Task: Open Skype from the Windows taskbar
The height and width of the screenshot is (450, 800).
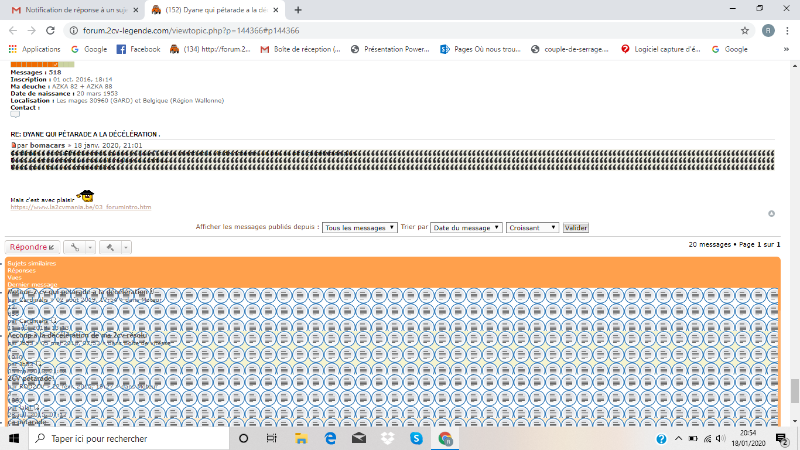Action: tap(416, 439)
